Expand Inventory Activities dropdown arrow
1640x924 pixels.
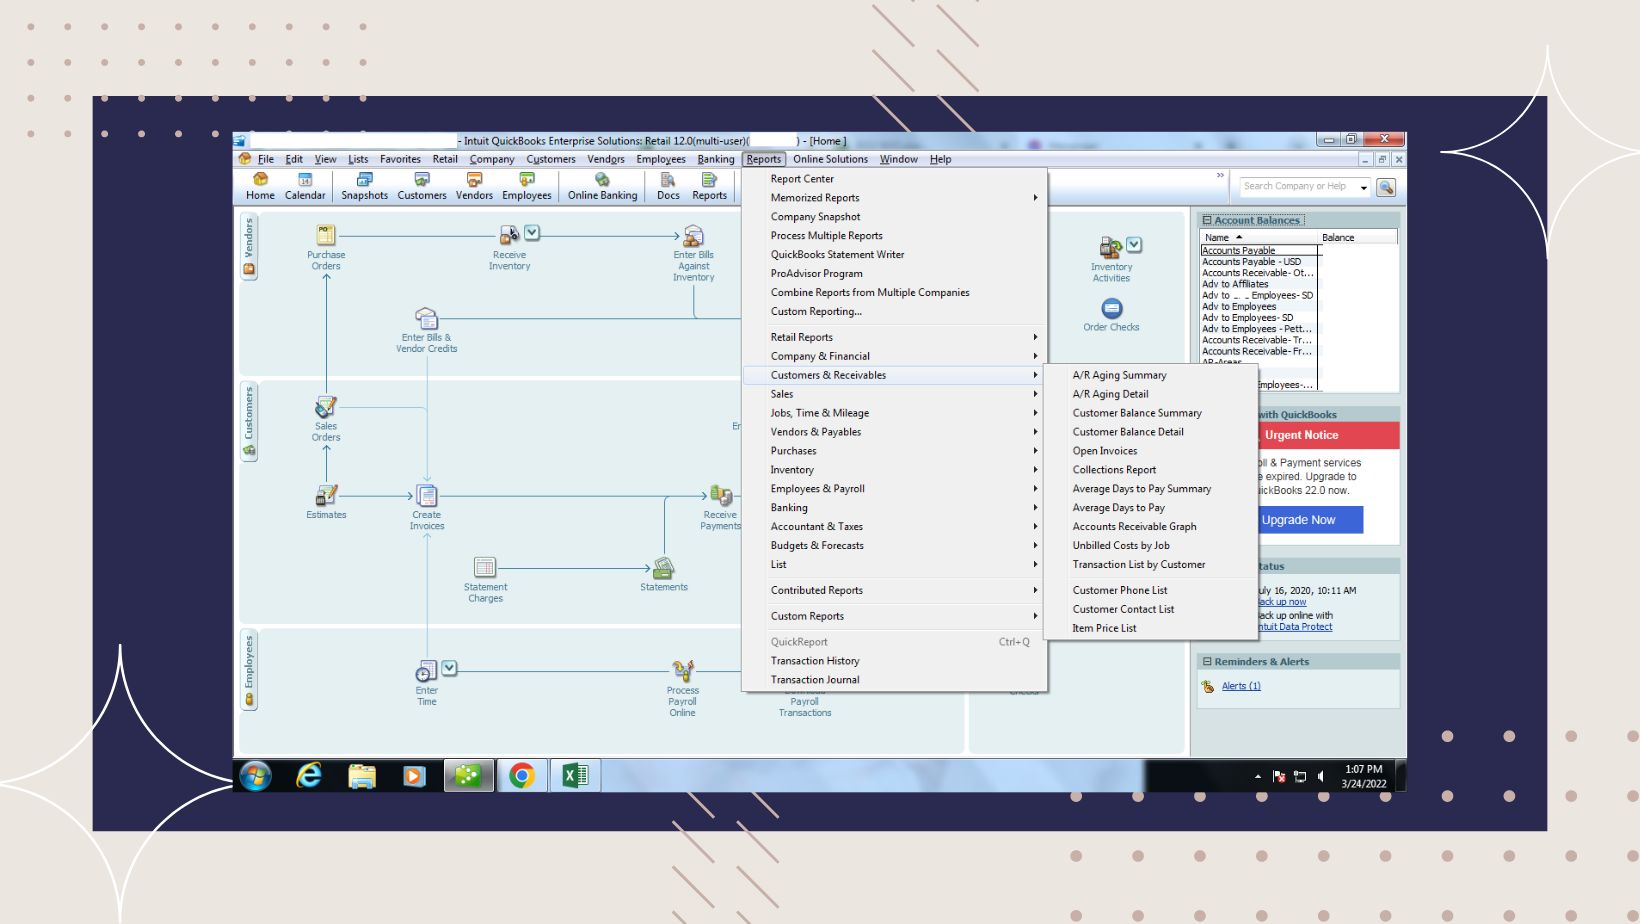tap(1134, 245)
